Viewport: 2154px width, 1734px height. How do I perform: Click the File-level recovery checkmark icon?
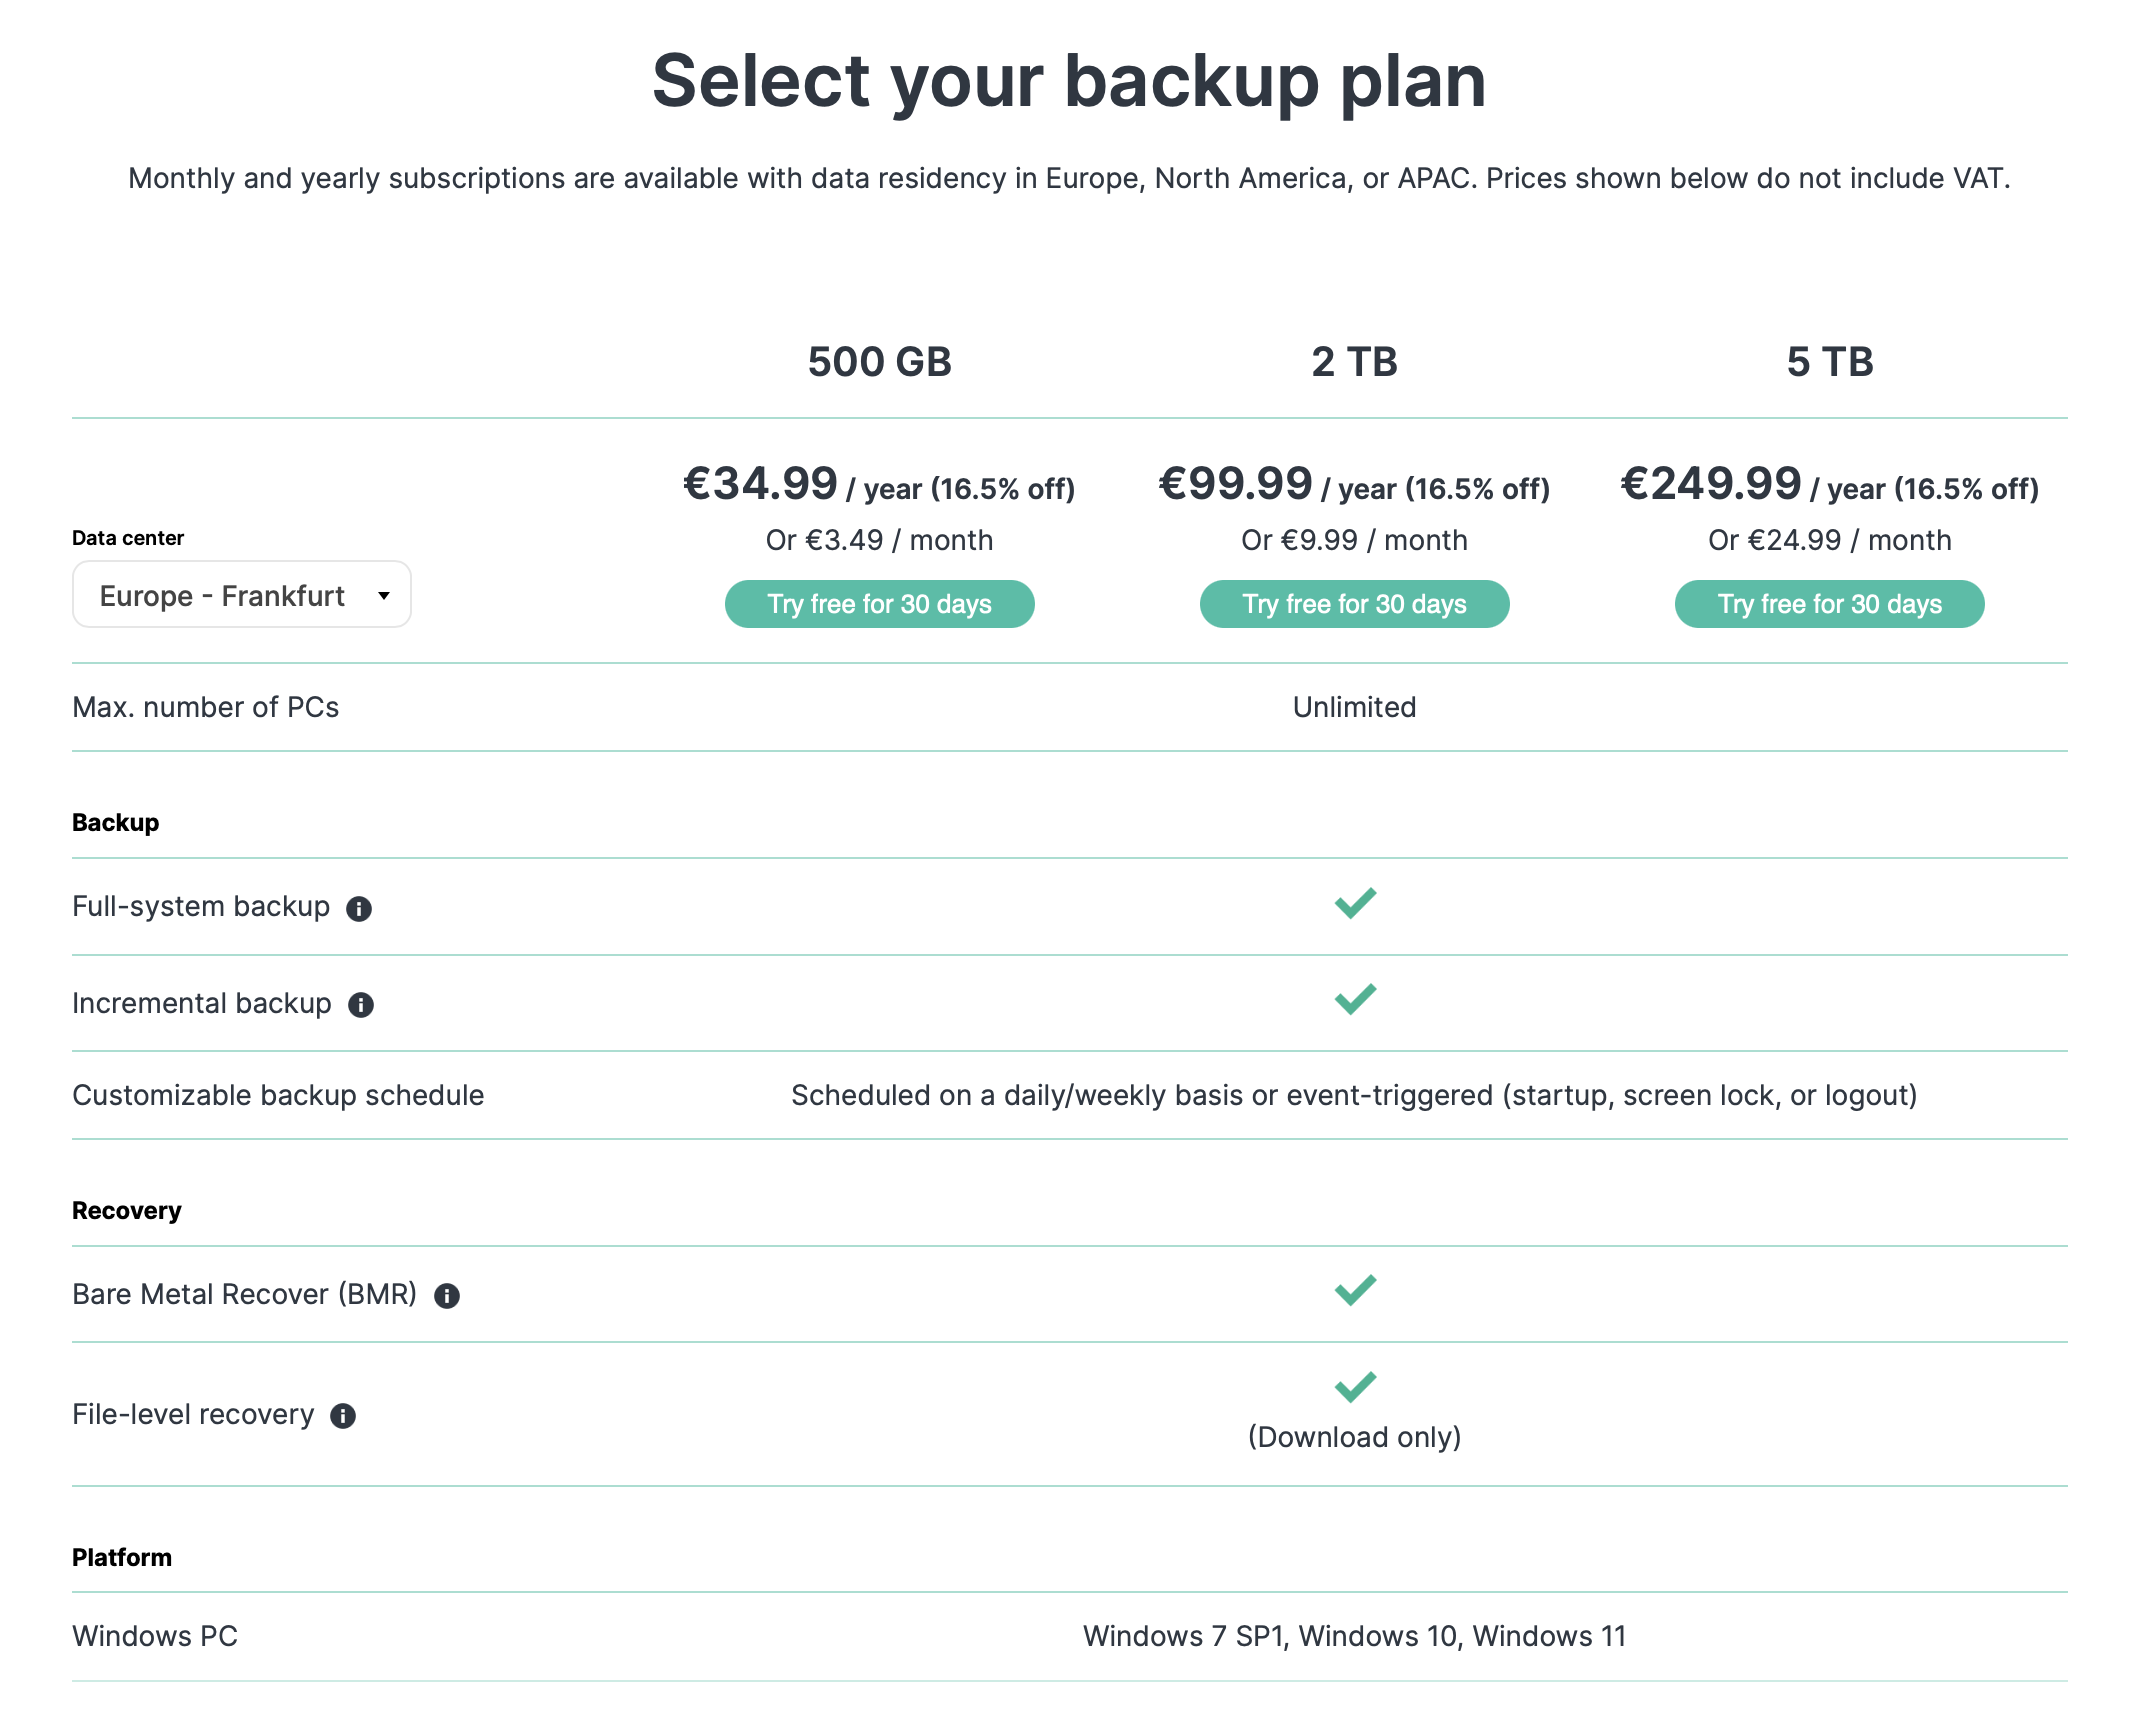click(1355, 1387)
